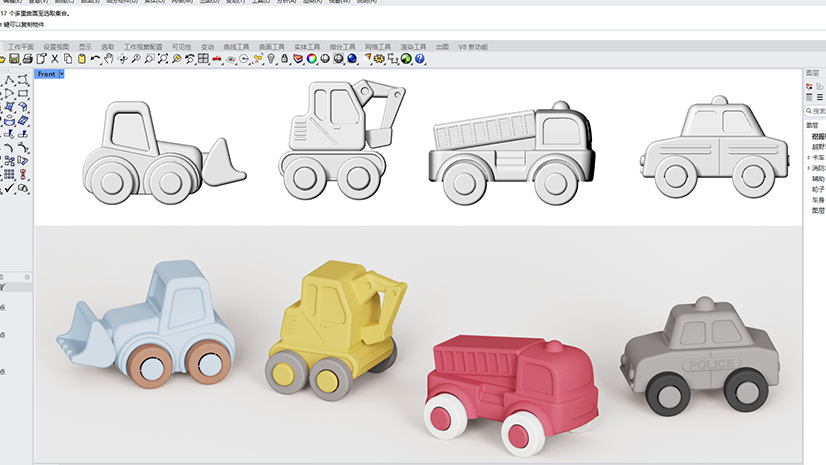Select the Polyline tool in sidebar

click(x=9, y=80)
